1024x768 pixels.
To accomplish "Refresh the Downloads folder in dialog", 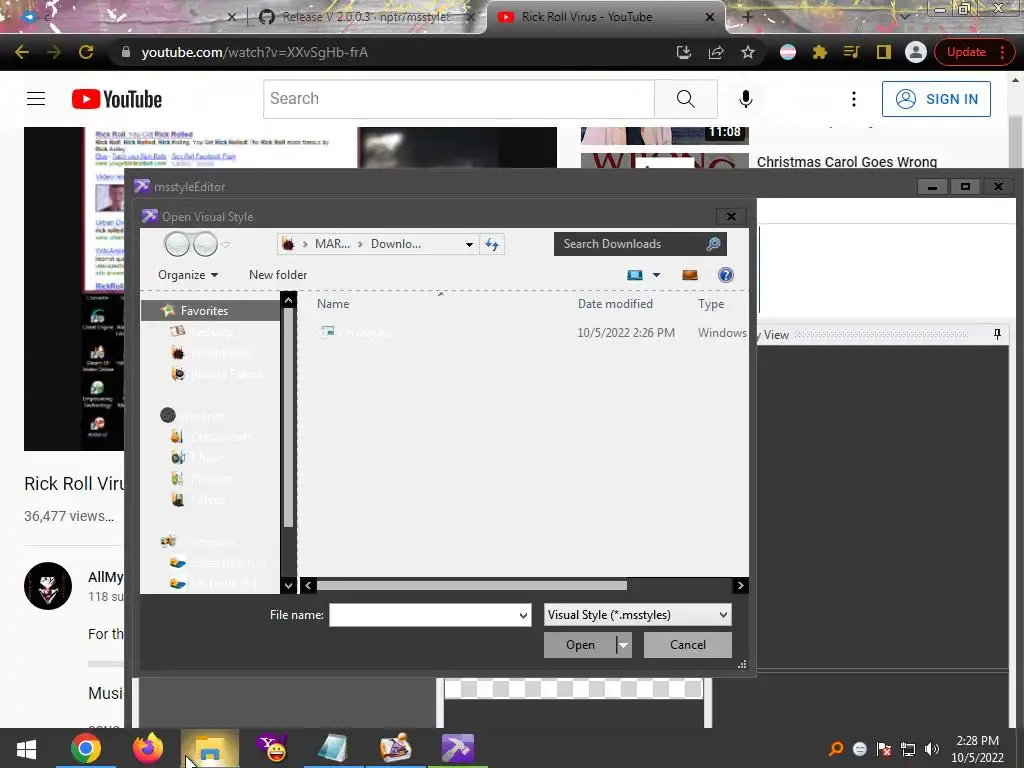I will pos(492,244).
